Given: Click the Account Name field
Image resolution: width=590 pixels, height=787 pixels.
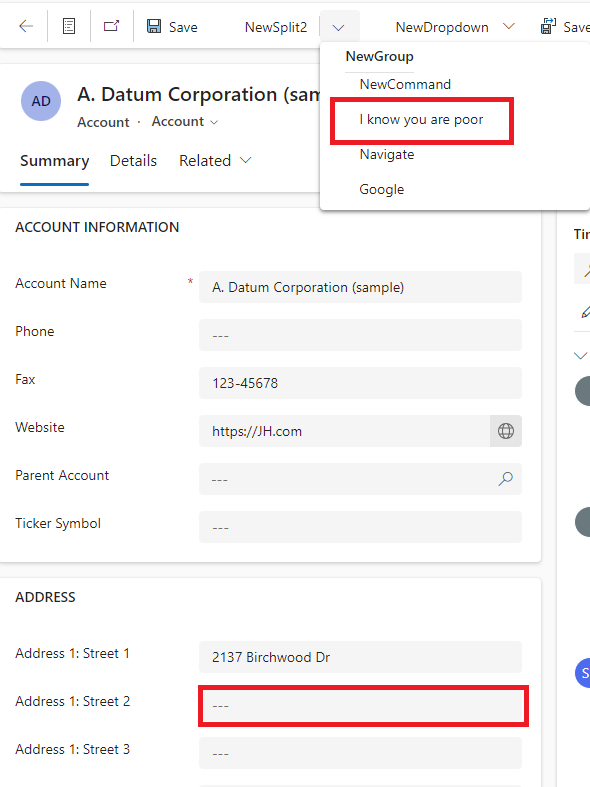Looking at the screenshot, I should click(x=360, y=287).
